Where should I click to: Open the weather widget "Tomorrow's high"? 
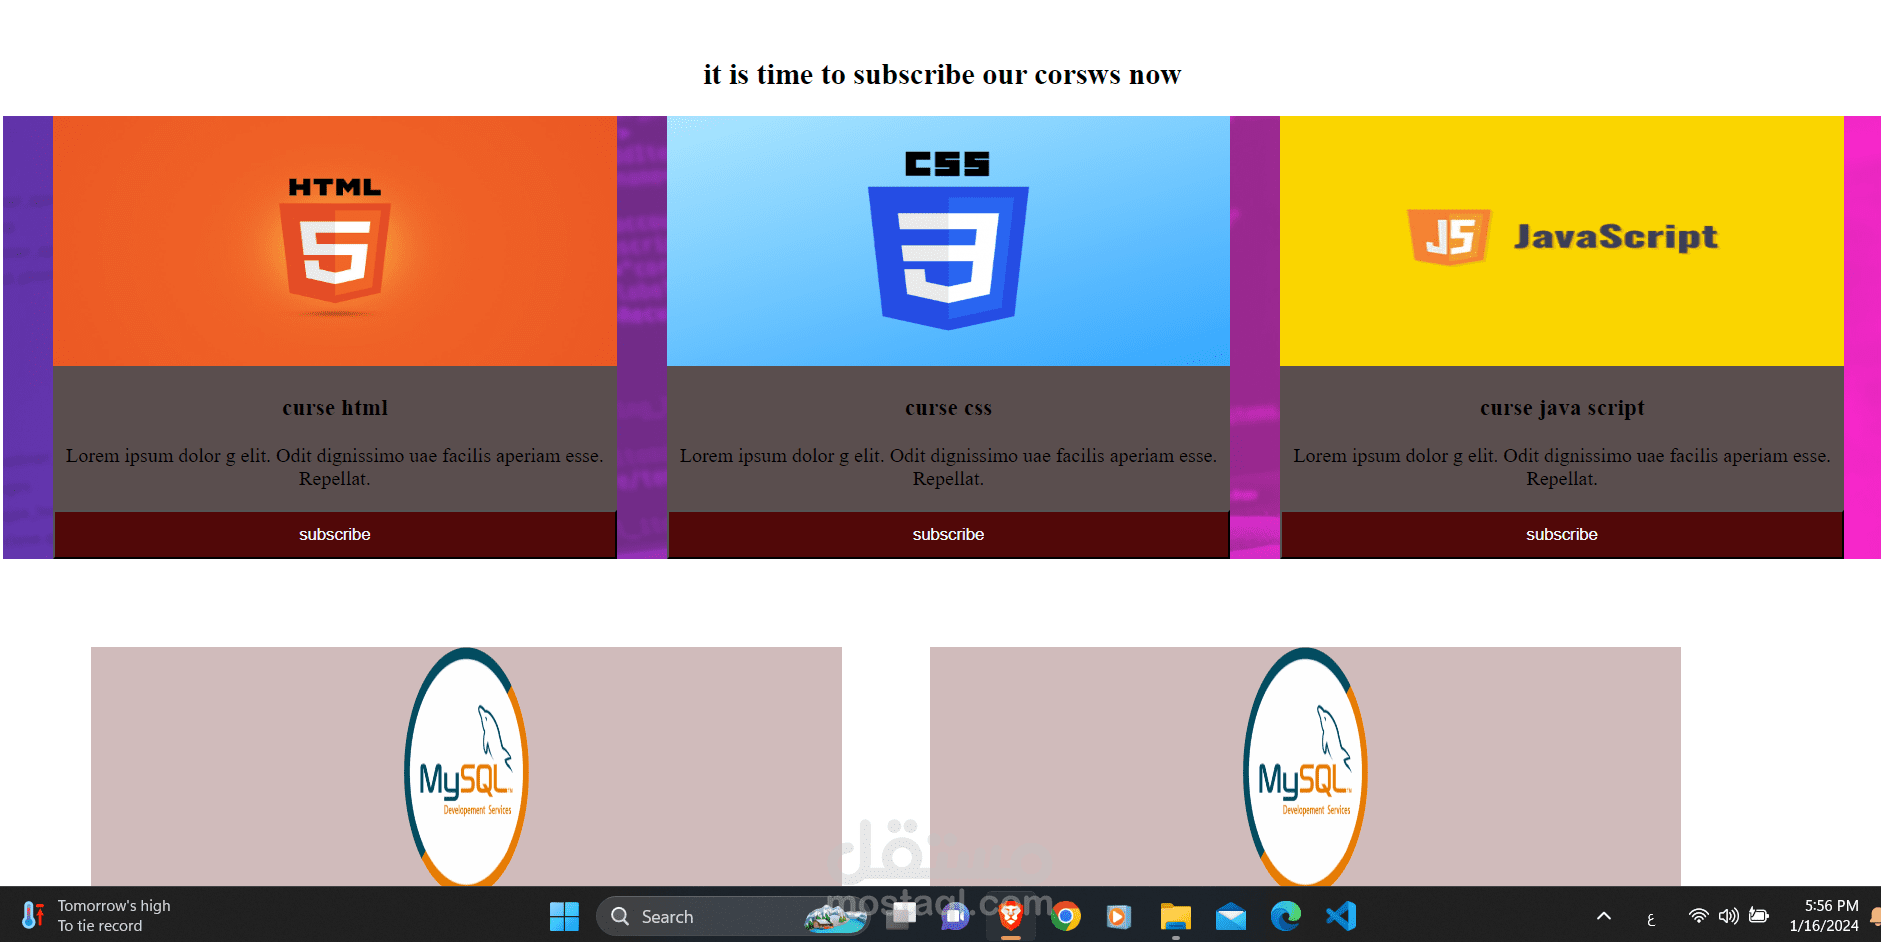pos(96,916)
